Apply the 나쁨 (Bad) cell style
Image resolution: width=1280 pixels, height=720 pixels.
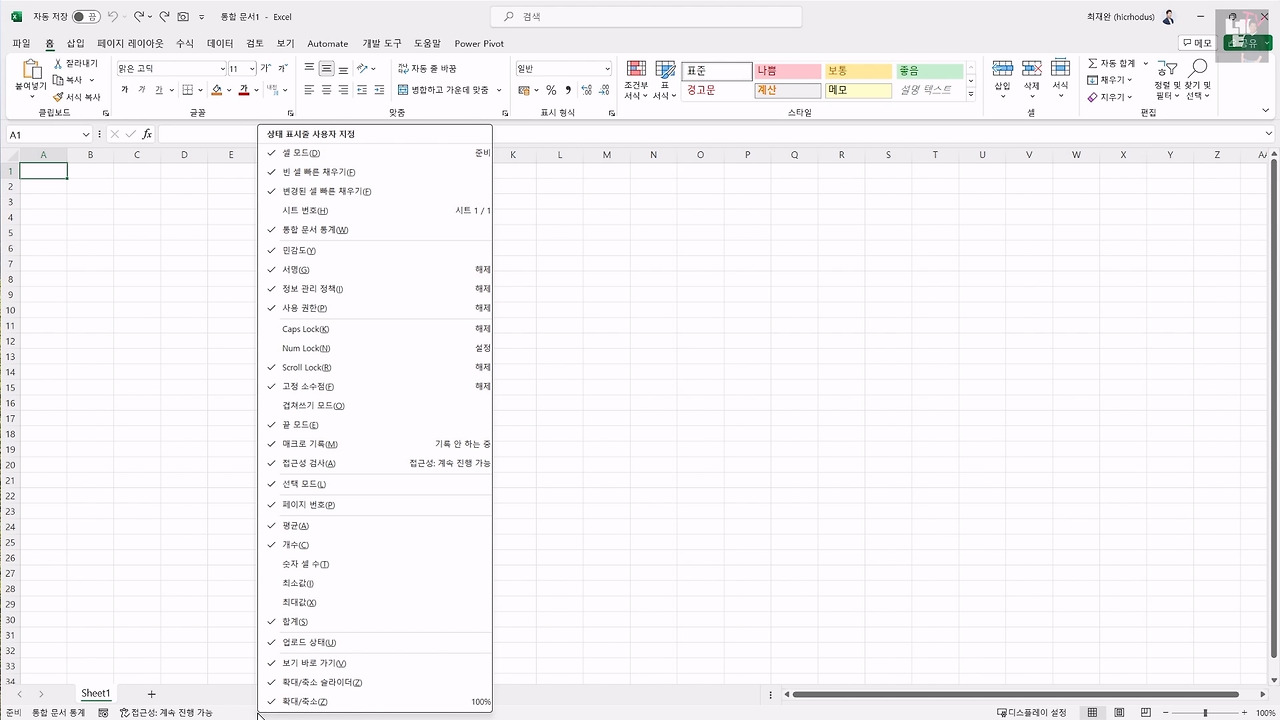pos(788,71)
